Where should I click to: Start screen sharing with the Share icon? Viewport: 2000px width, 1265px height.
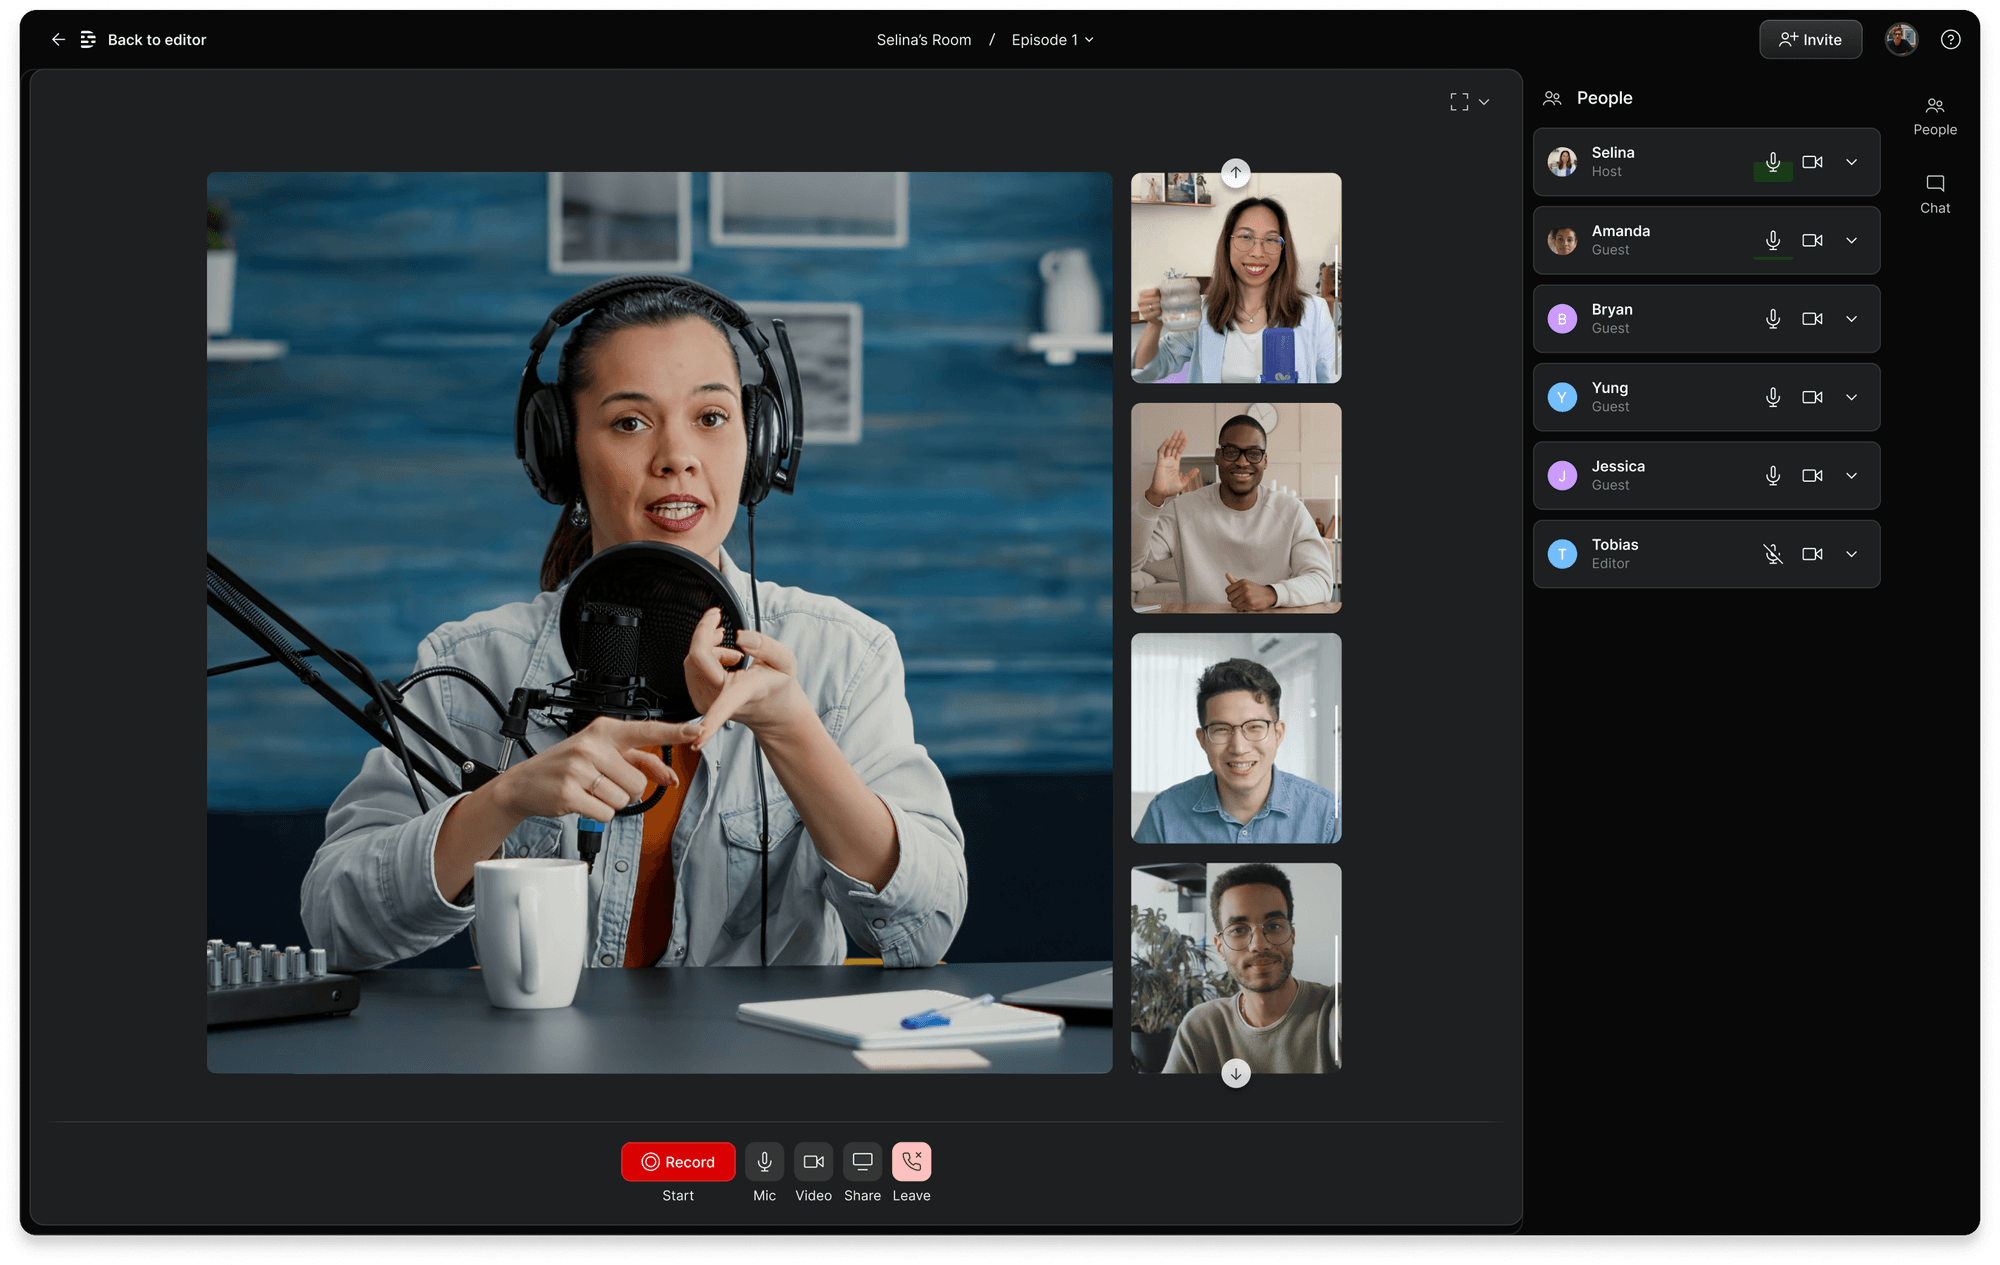click(862, 1161)
